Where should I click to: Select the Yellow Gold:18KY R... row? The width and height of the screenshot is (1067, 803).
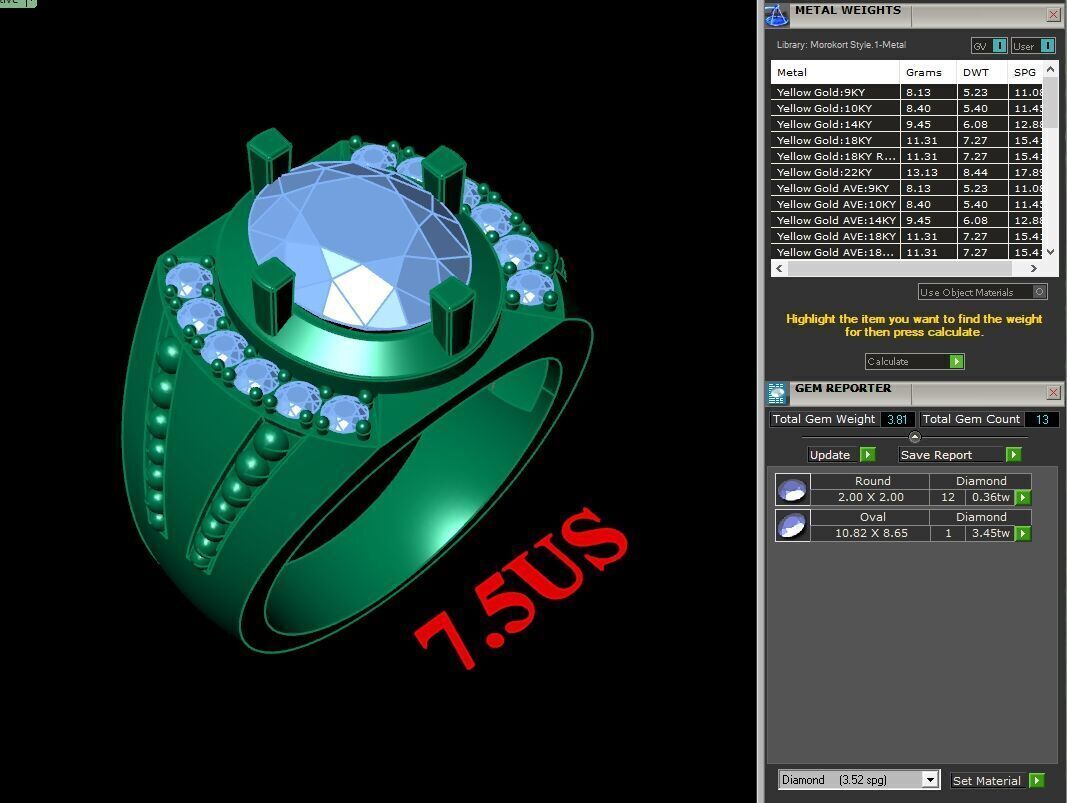907,156
